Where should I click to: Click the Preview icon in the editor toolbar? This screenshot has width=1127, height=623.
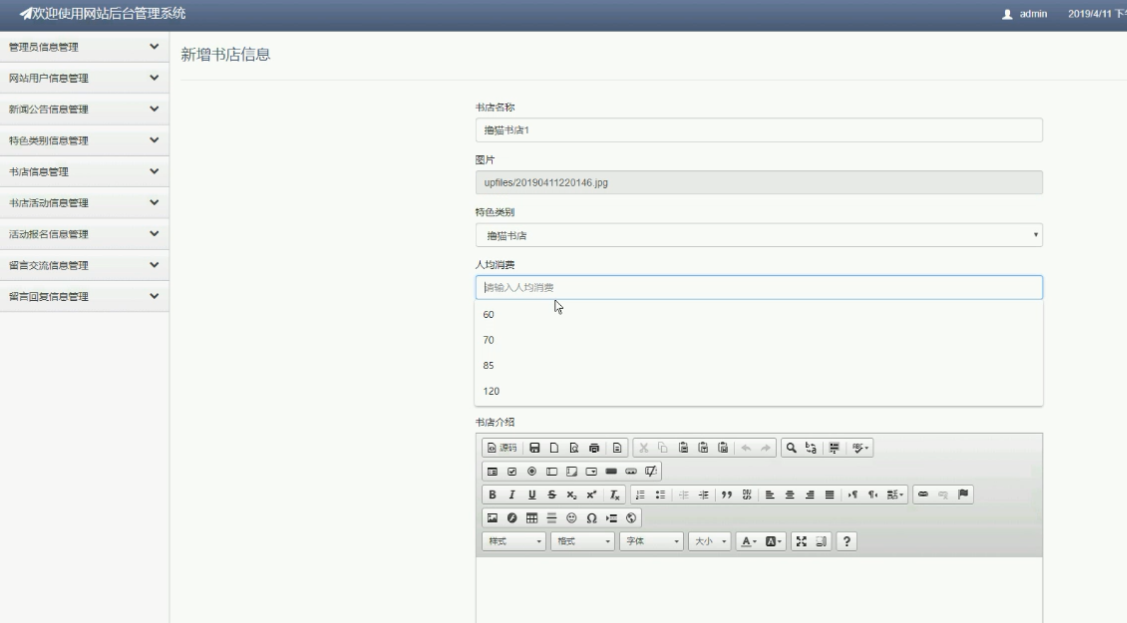click(x=574, y=448)
